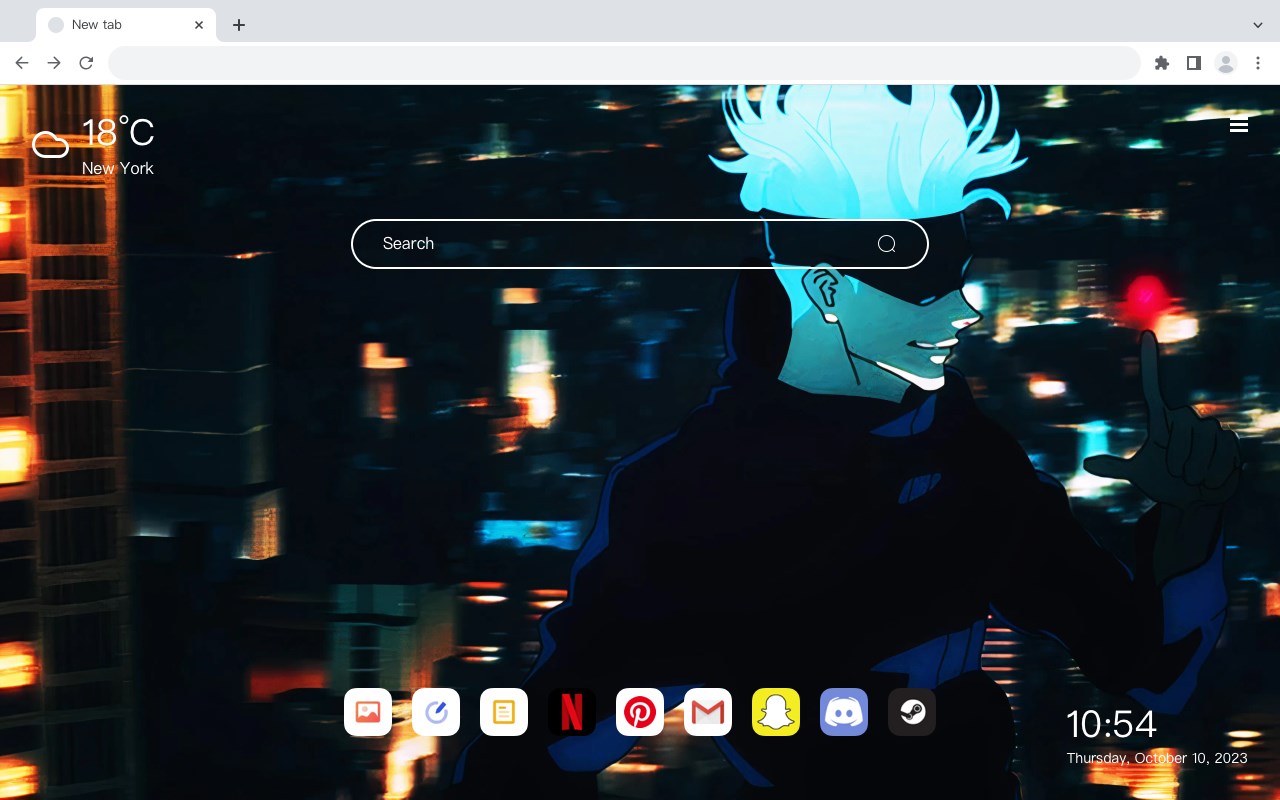Toggle the browser side panel
Screen dimensions: 1280x800
(1194, 63)
